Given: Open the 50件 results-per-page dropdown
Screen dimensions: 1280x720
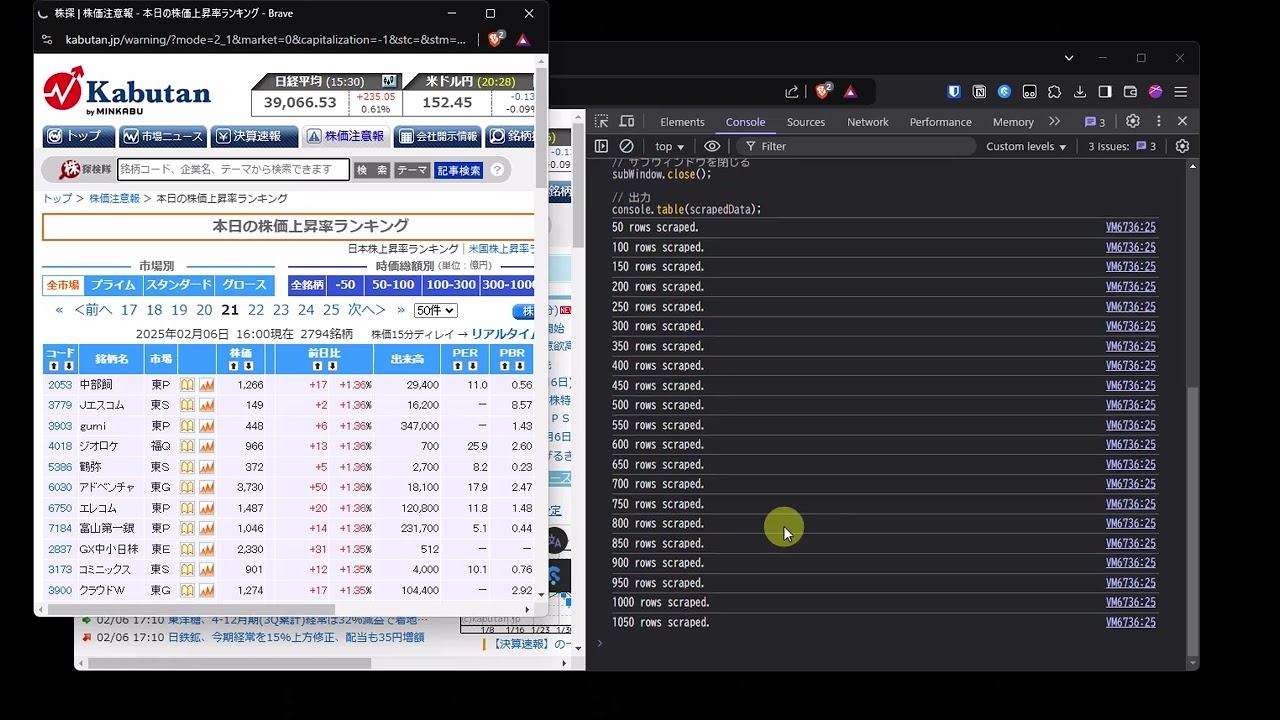Looking at the screenshot, I should coord(435,311).
